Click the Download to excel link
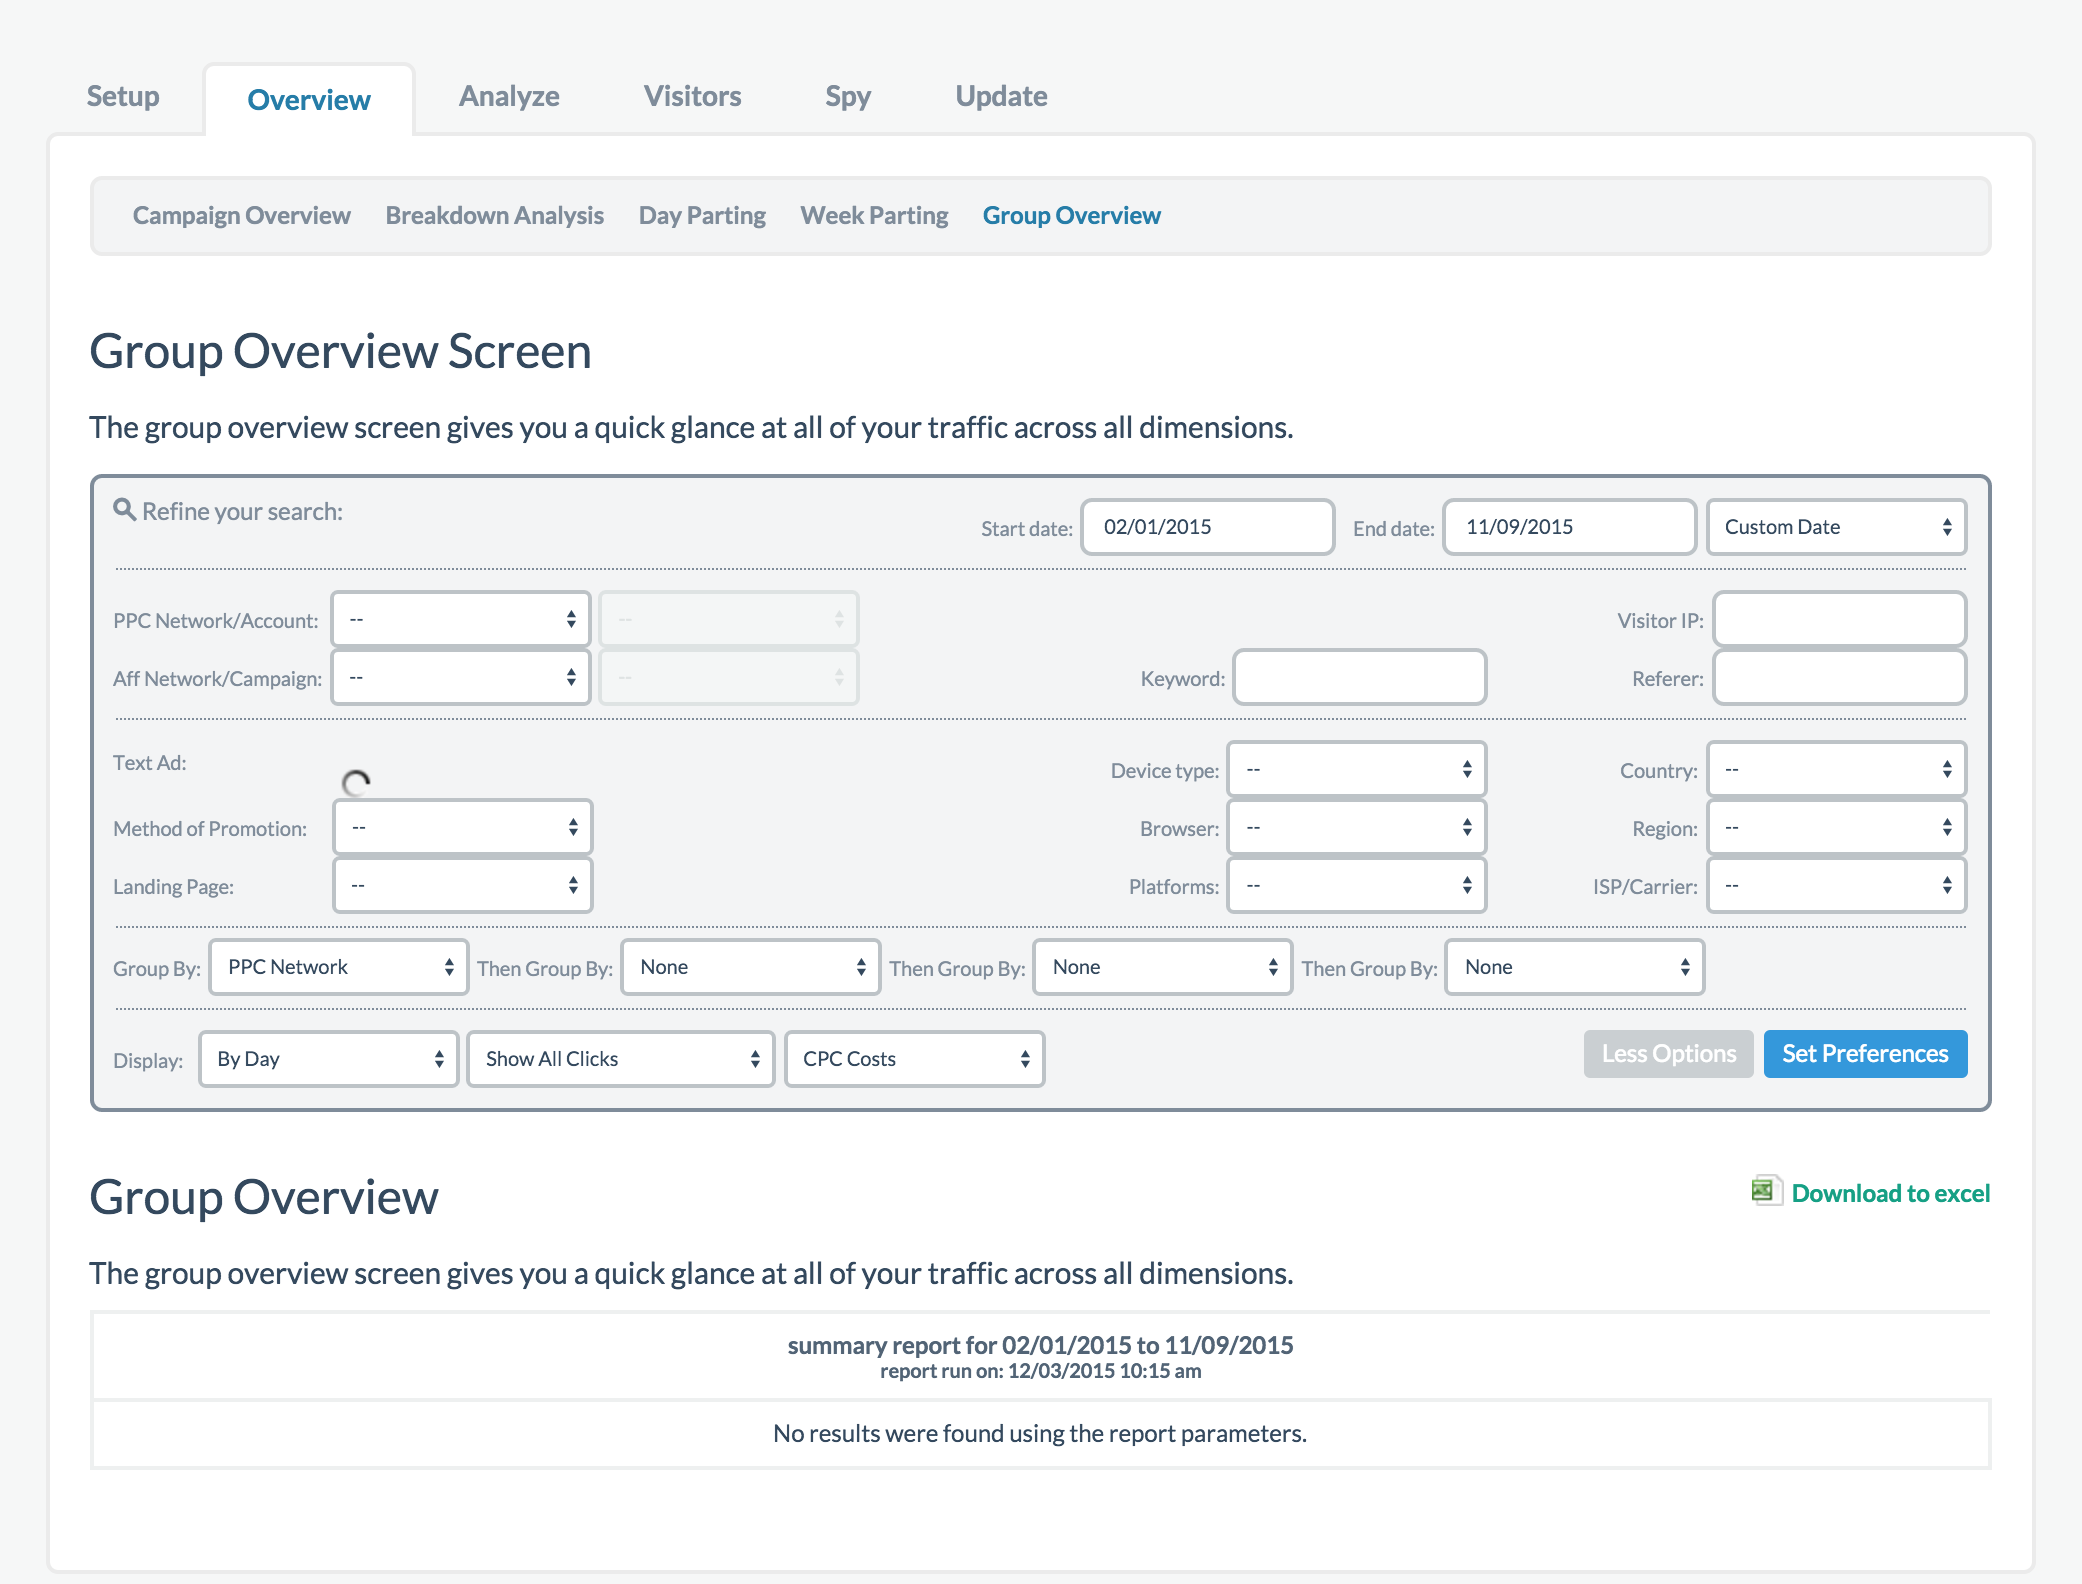 point(1890,1193)
